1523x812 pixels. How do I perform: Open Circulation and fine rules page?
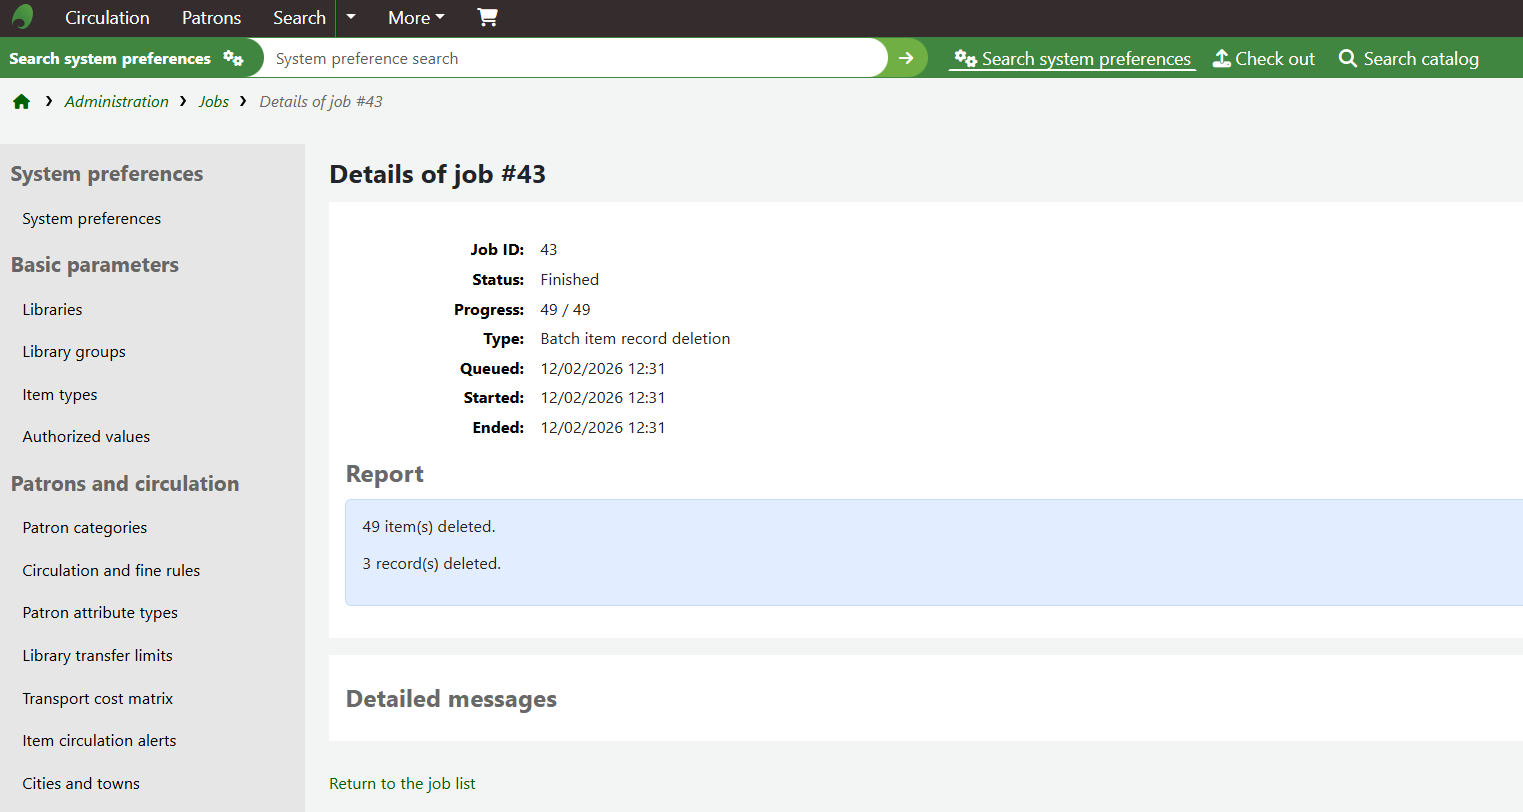click(x=111, y=570)
